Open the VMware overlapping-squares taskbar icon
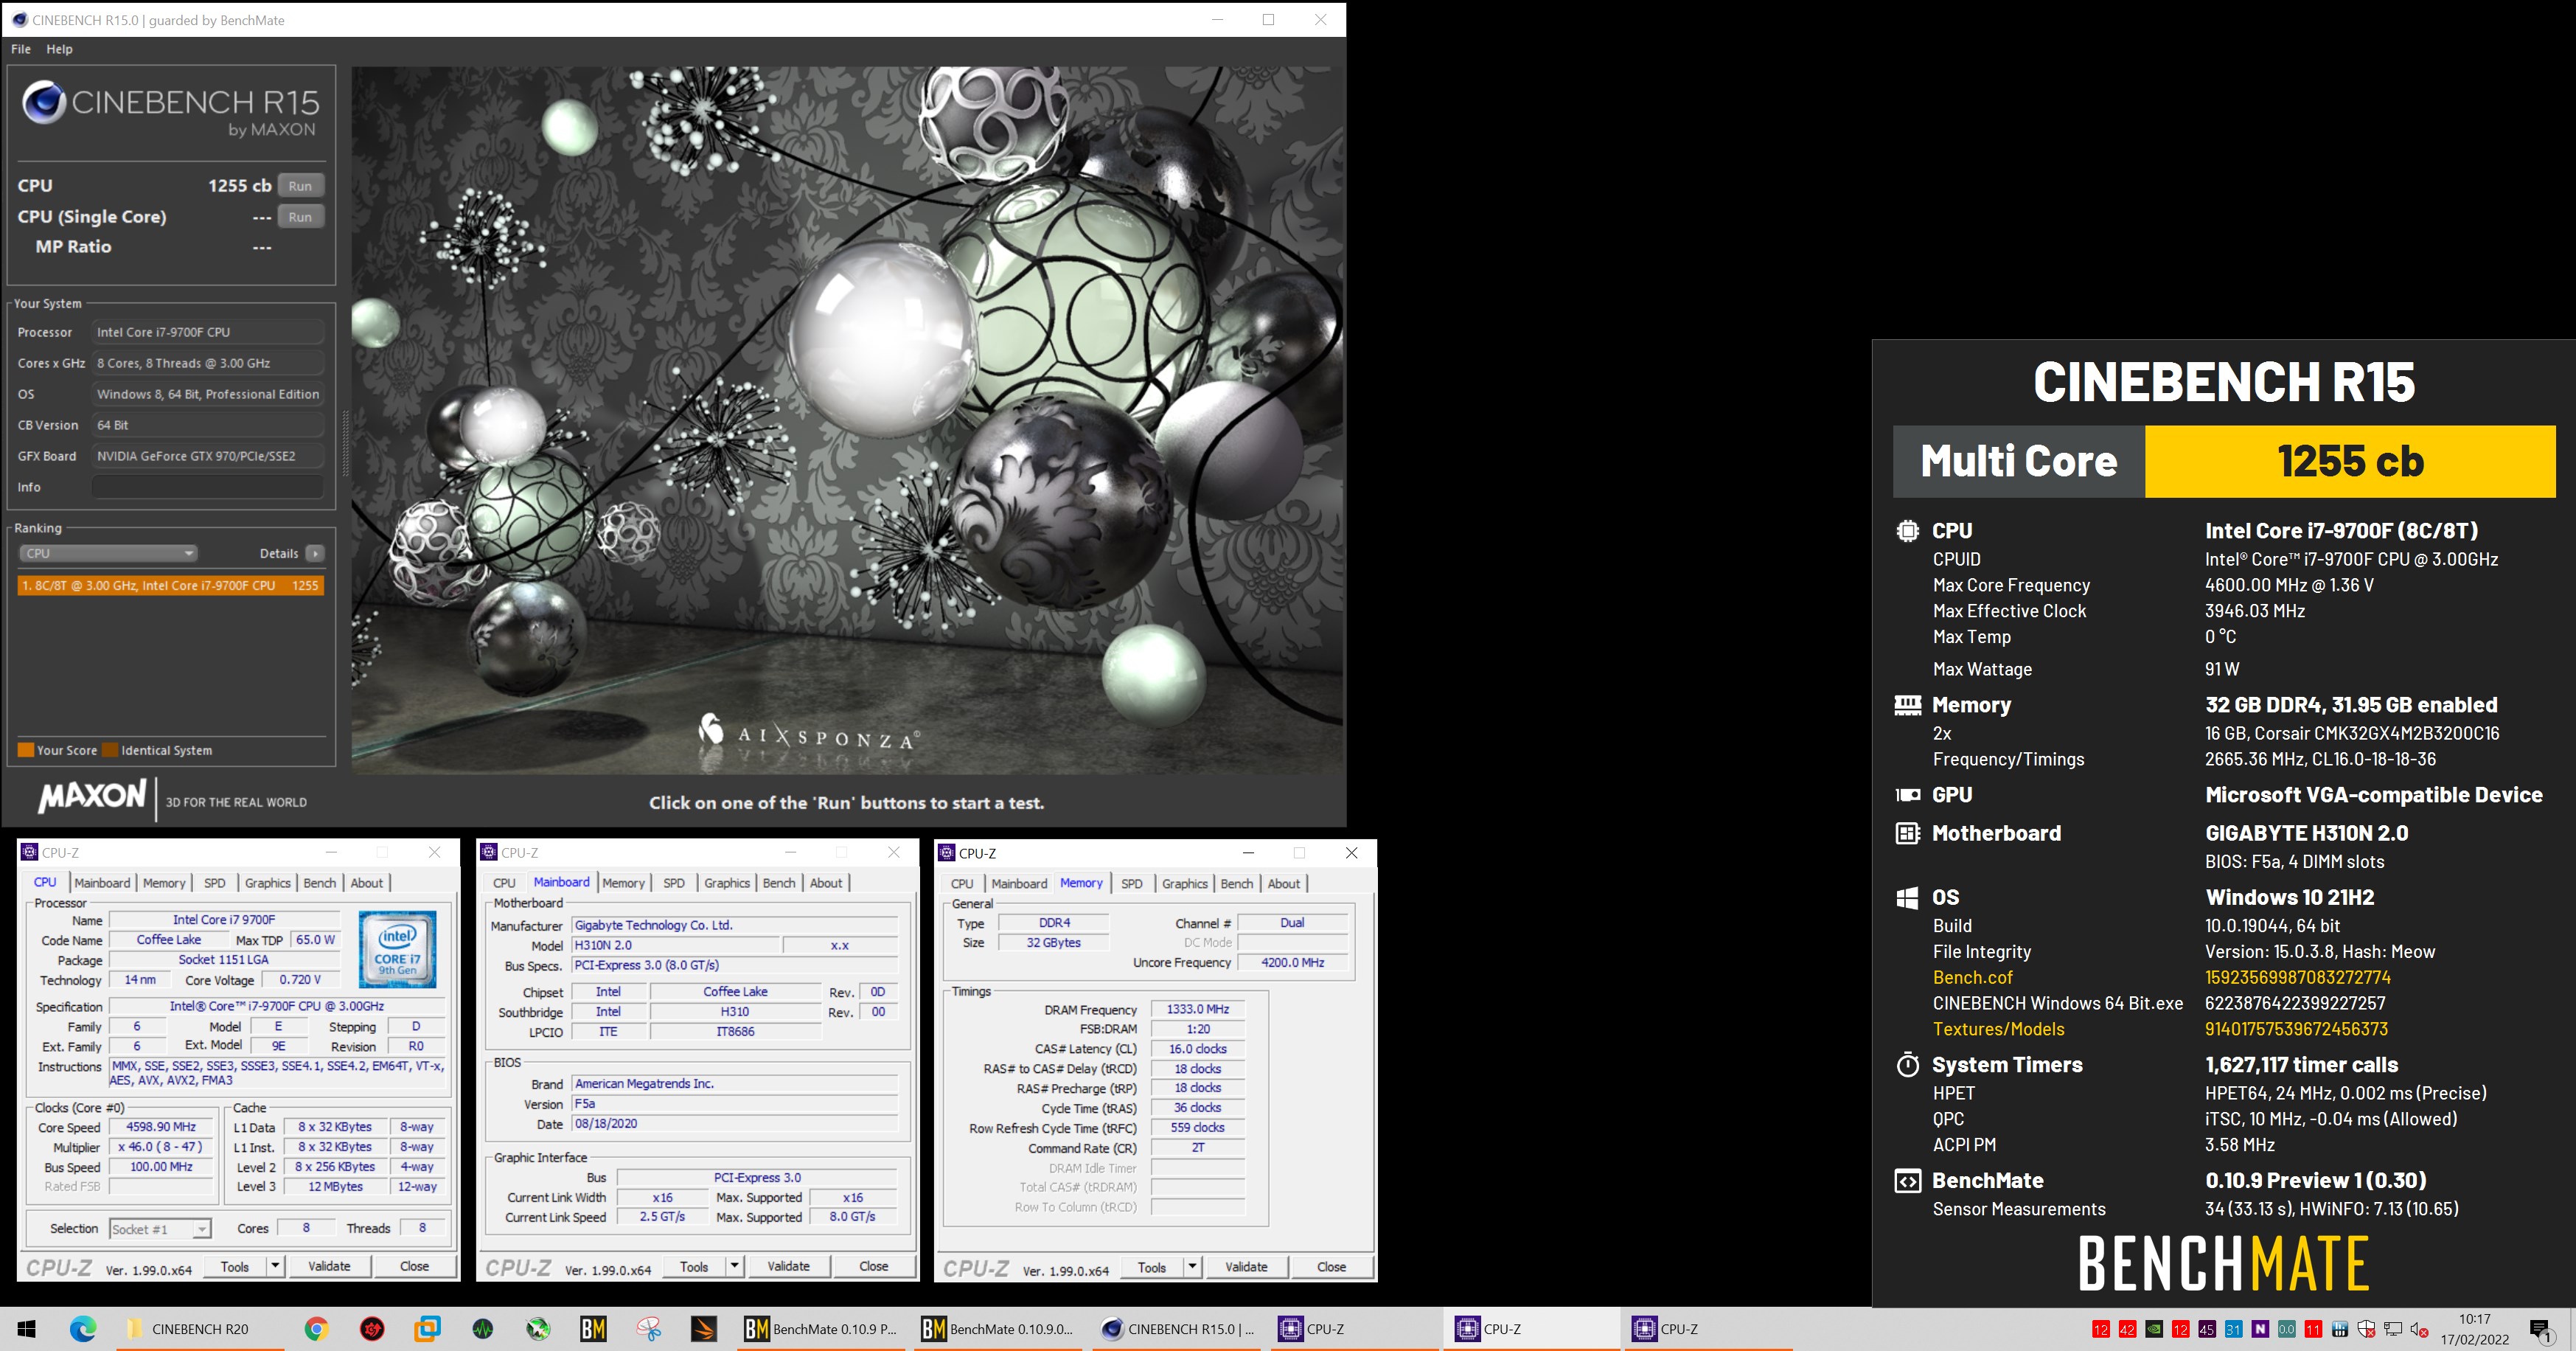This screenshot has height=1351, width=2576. click(x=428, y=1329)
